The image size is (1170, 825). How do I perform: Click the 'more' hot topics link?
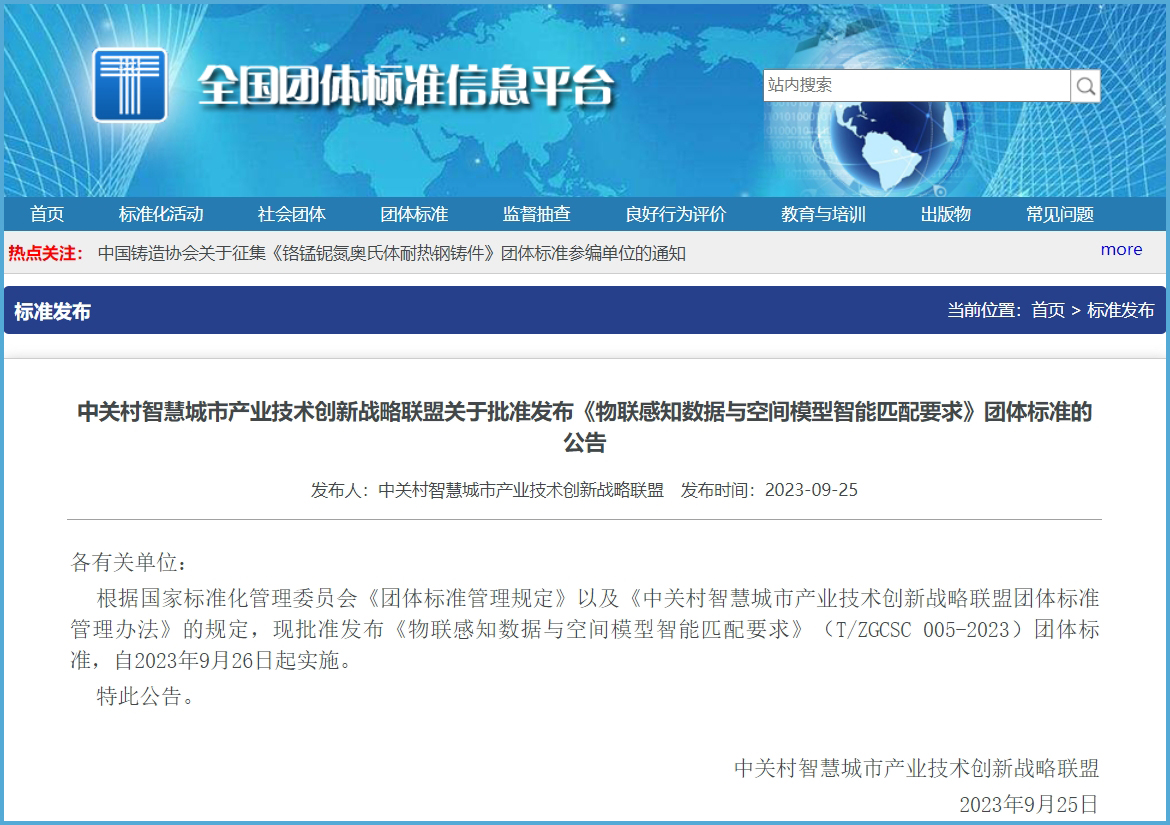[1121, 250]
